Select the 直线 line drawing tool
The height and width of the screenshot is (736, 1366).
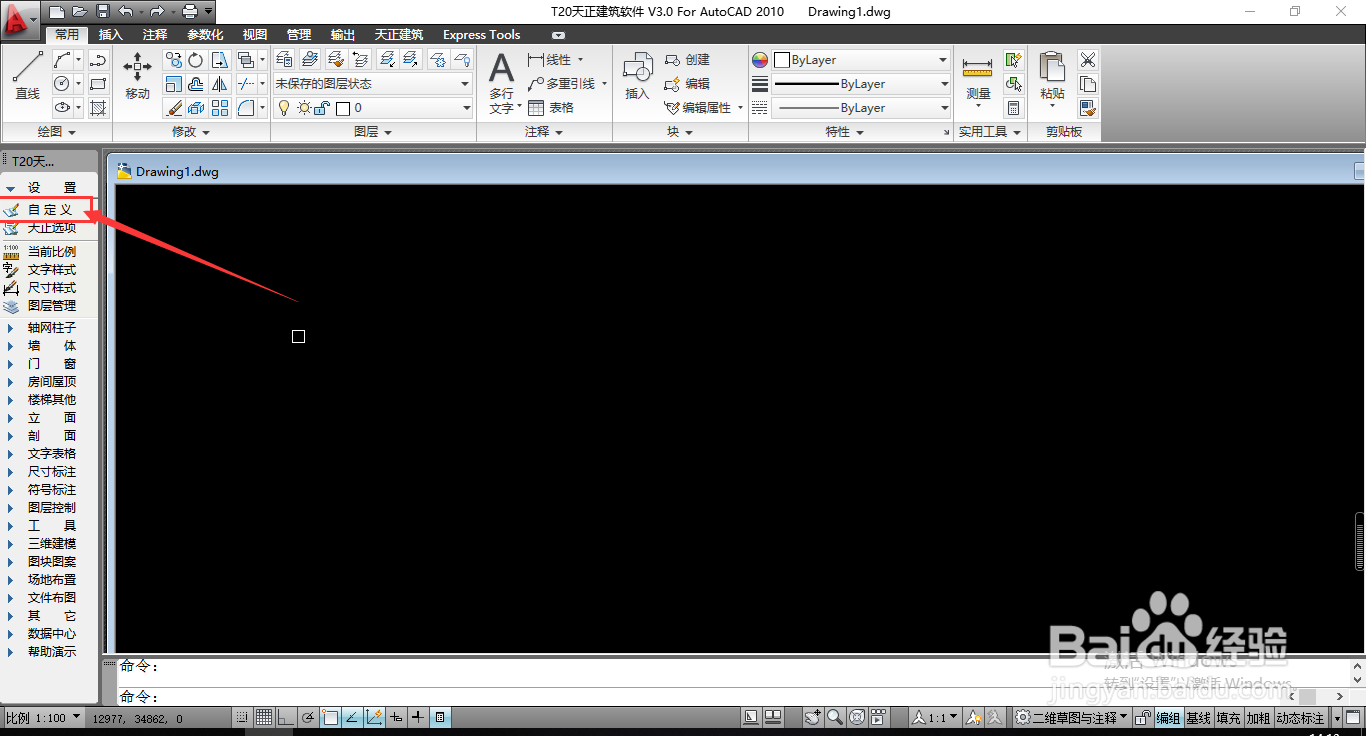click(27, 75)
